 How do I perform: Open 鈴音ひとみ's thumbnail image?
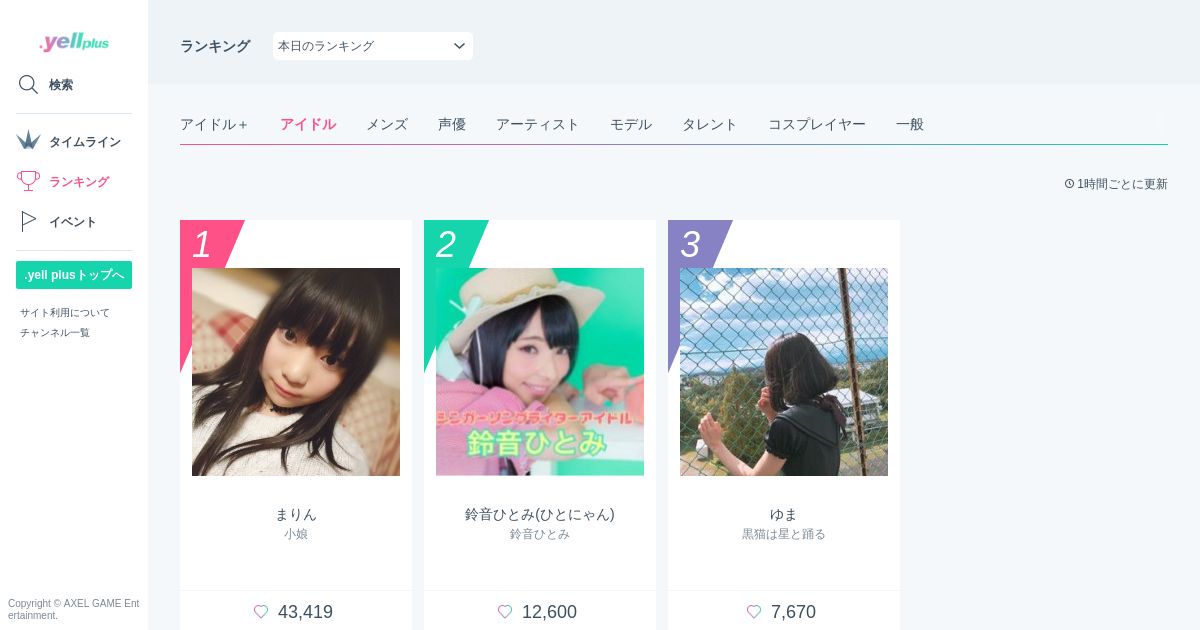(x=540, y=372)
